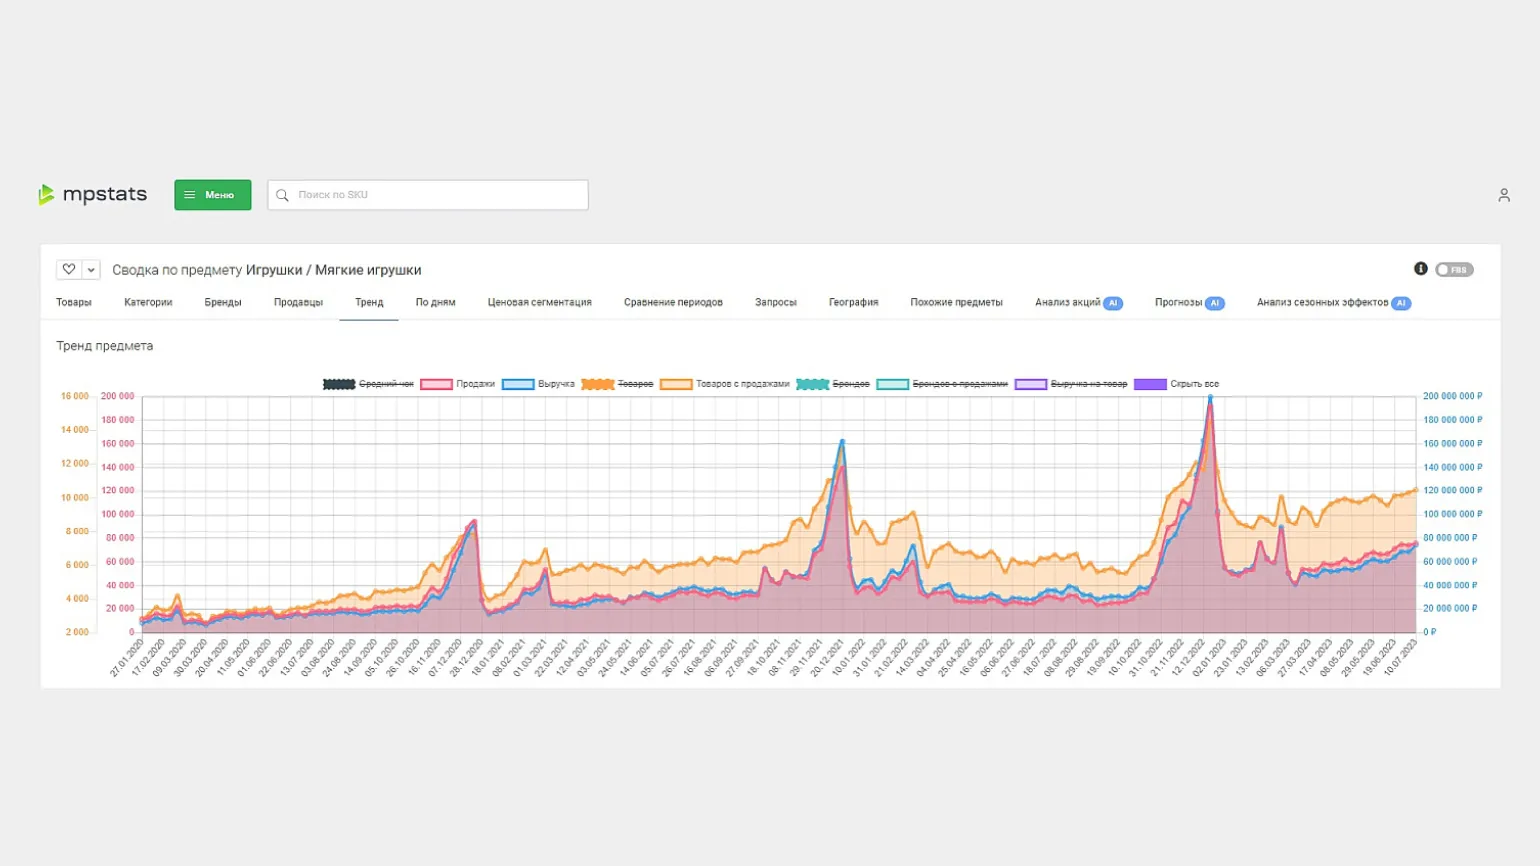Click the Игрушки / Мягкие игрушки subject title
This screenshot has width=1540, height=866.
333,270
